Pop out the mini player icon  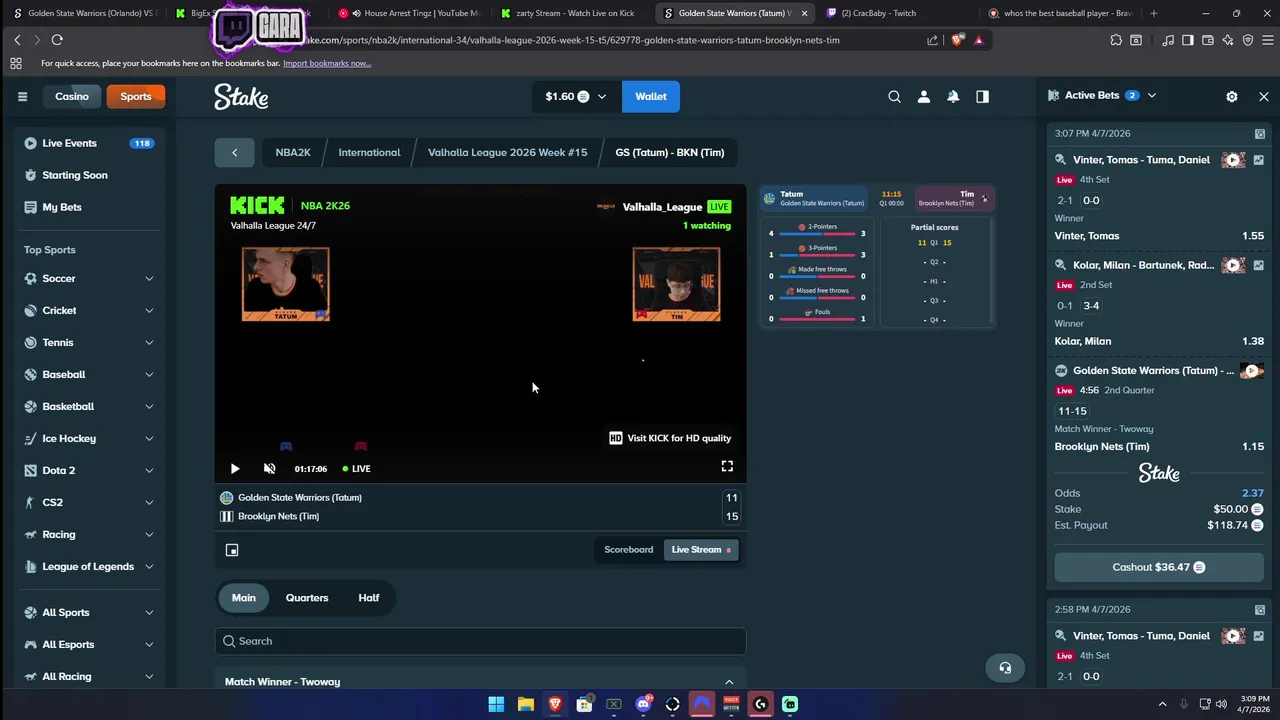(232, 550)
